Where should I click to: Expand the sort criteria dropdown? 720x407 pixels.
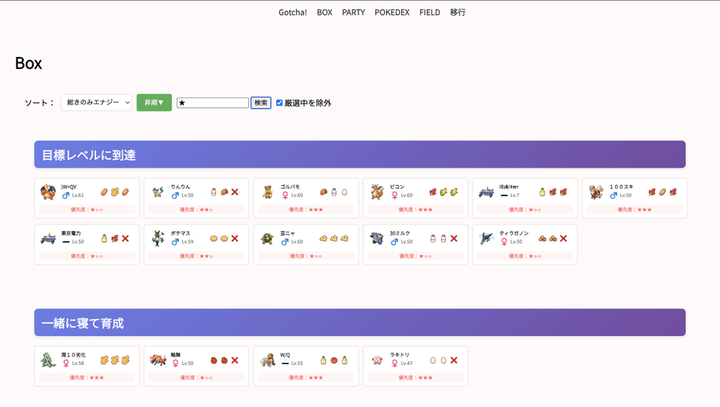coord(96,102)
